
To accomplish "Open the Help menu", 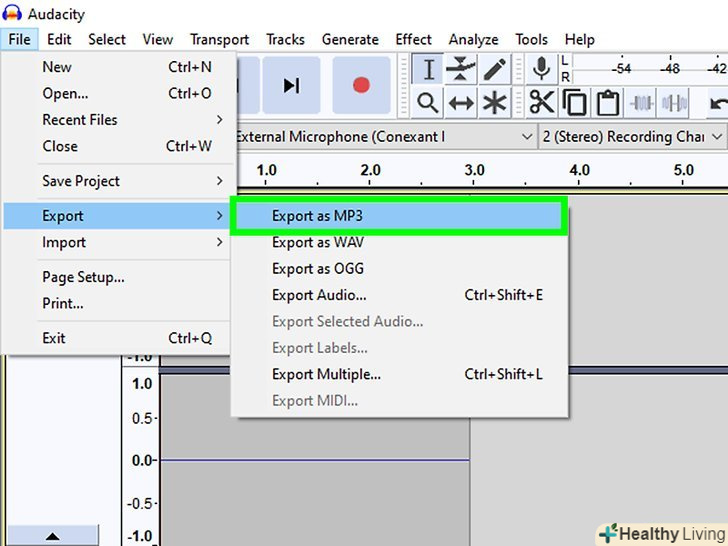I will 579,39.
